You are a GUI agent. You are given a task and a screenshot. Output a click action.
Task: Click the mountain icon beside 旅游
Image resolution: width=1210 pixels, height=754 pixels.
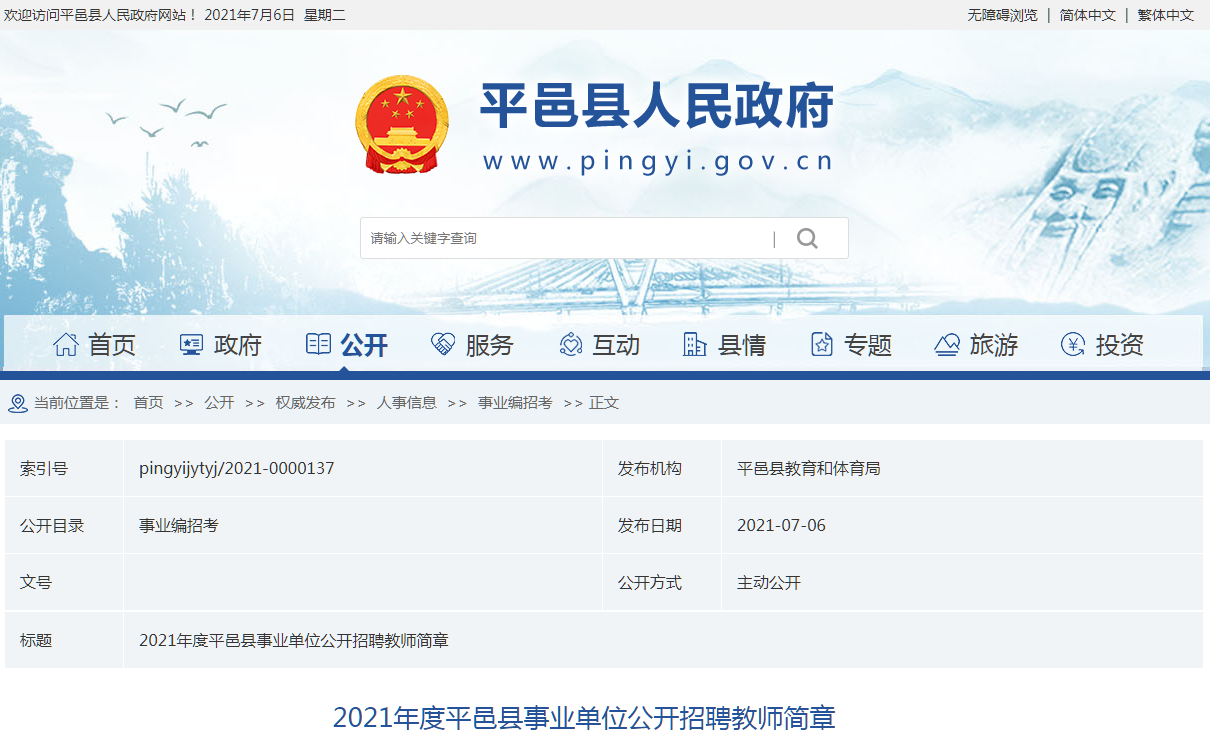[x=947, y=345]
